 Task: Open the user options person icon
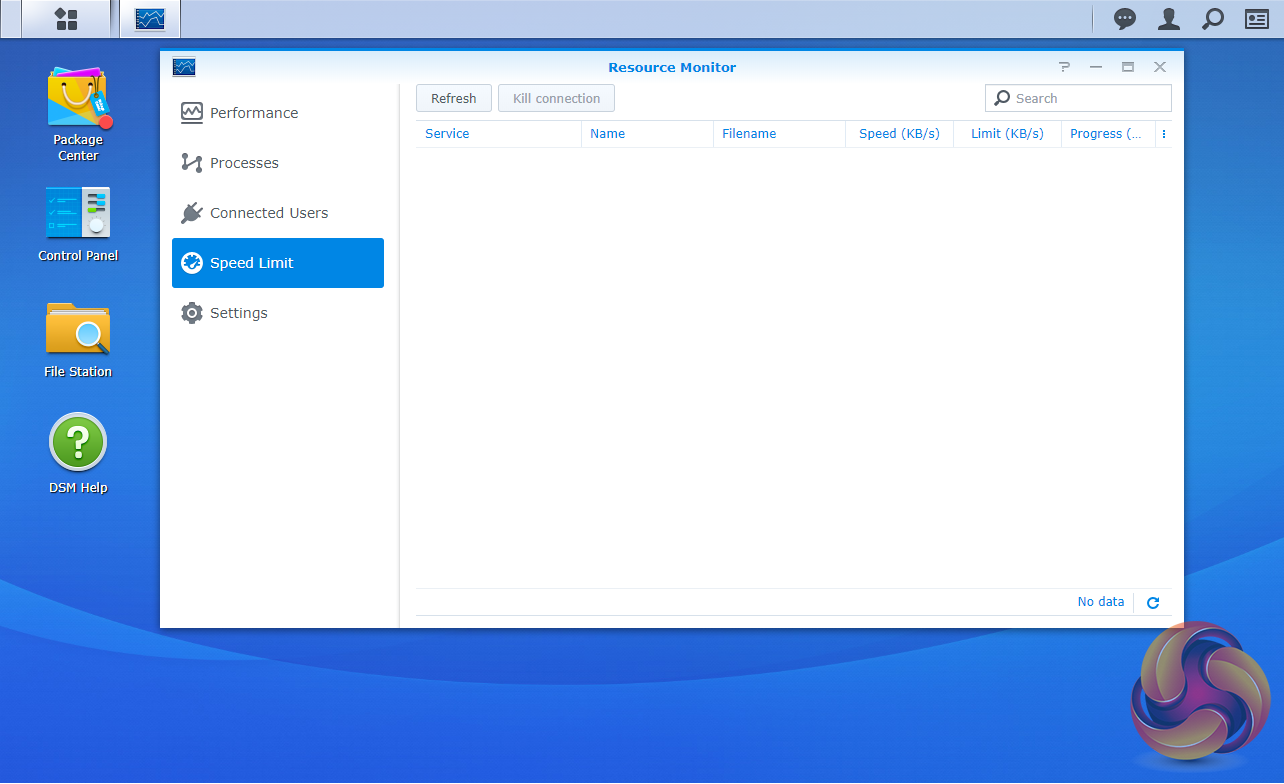point(1168,19)
